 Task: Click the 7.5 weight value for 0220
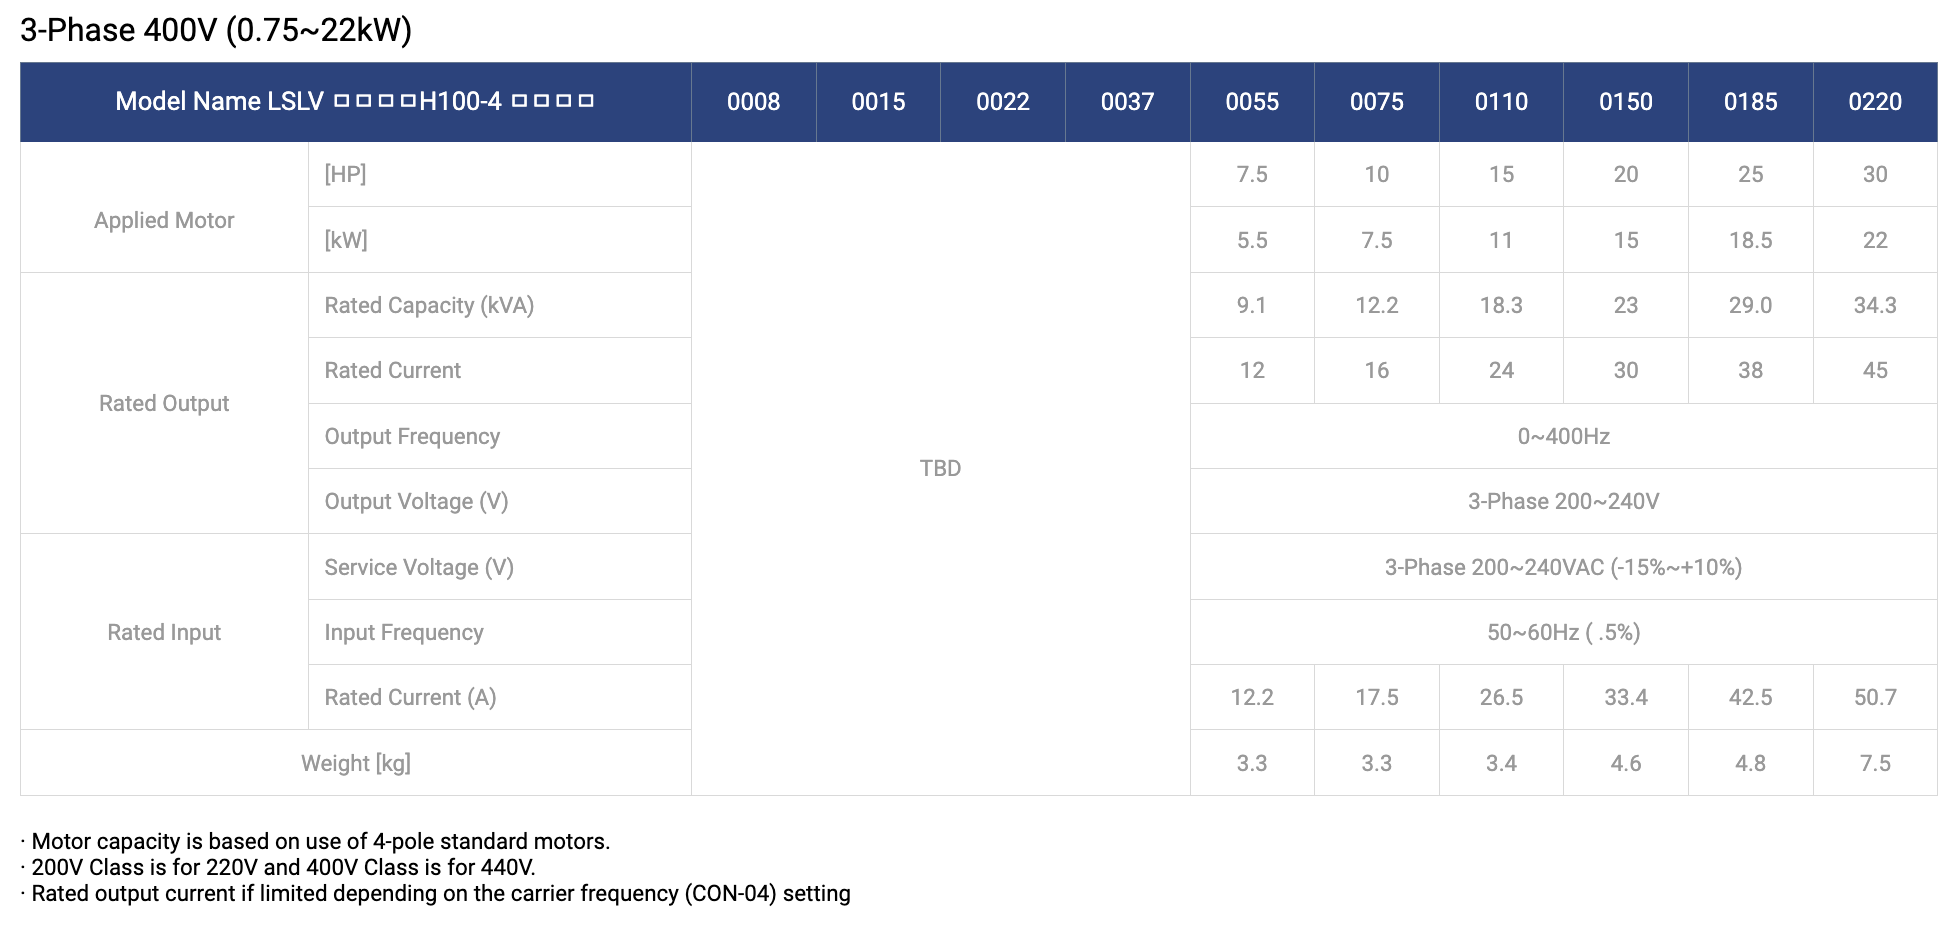[x=1875, y=763]
